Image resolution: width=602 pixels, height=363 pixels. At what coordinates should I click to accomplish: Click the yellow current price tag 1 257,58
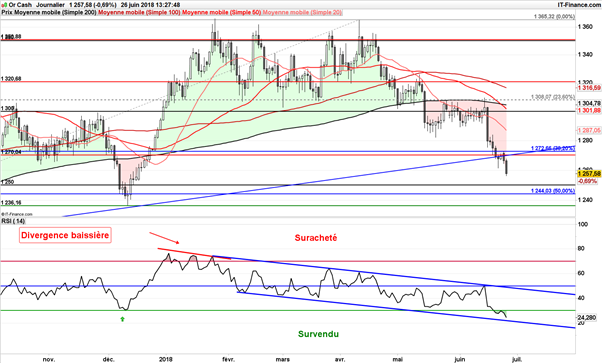coord(589,174)
